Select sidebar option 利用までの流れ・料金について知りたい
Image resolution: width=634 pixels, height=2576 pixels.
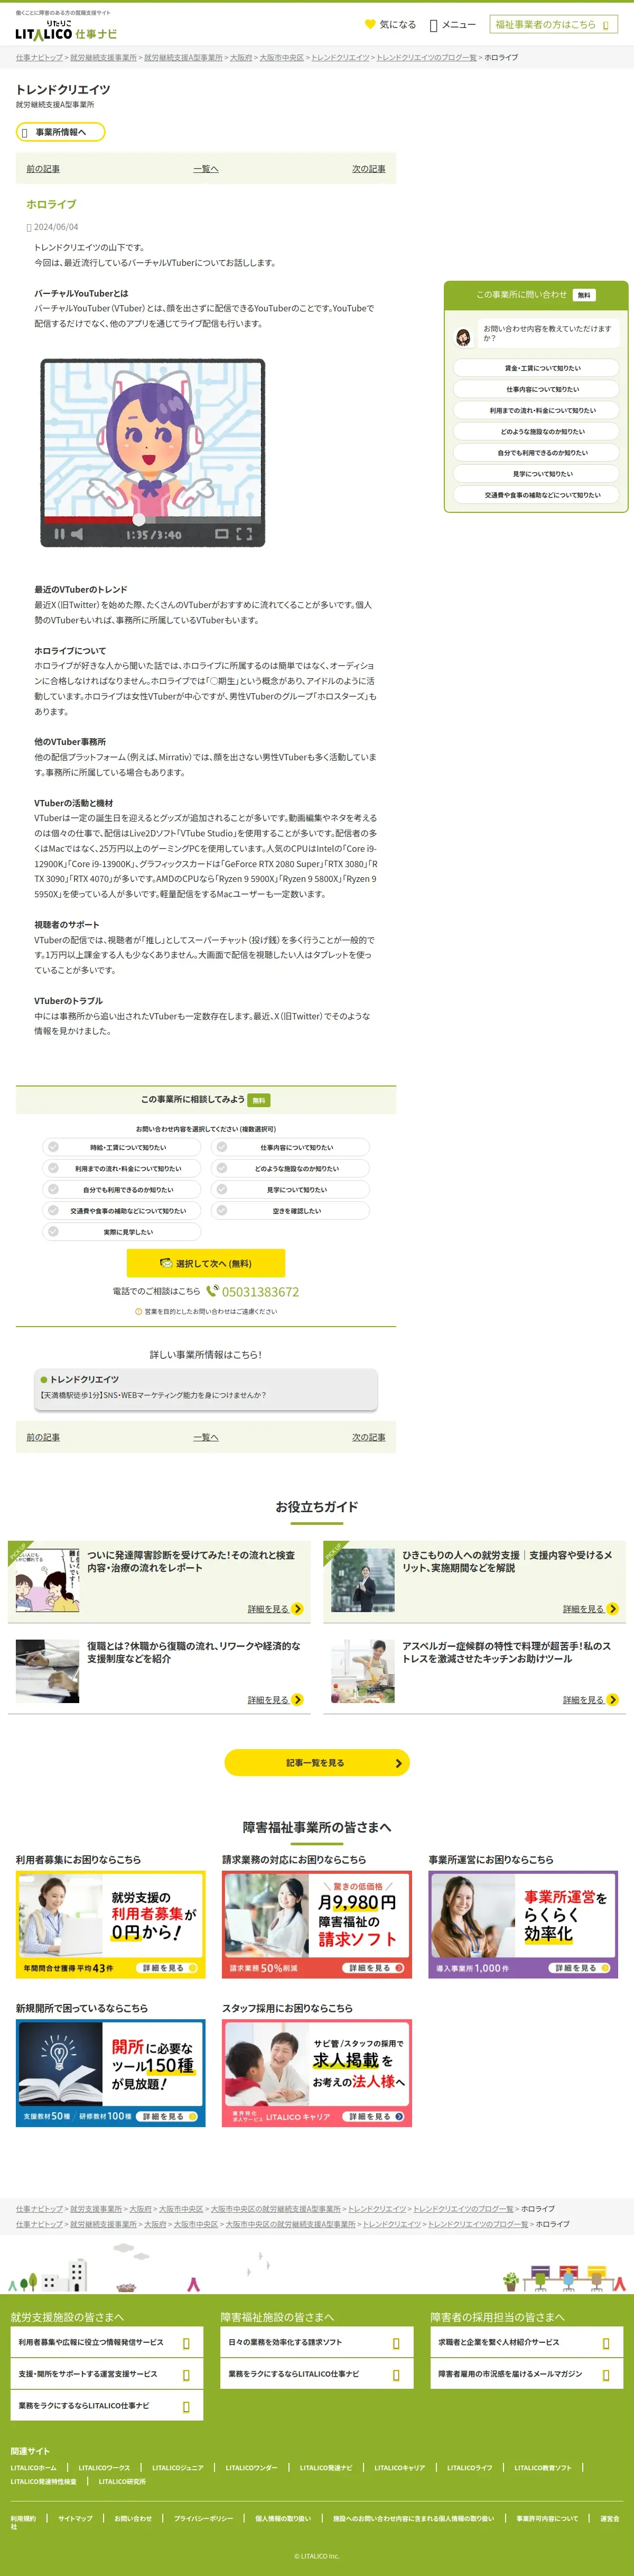536,410
